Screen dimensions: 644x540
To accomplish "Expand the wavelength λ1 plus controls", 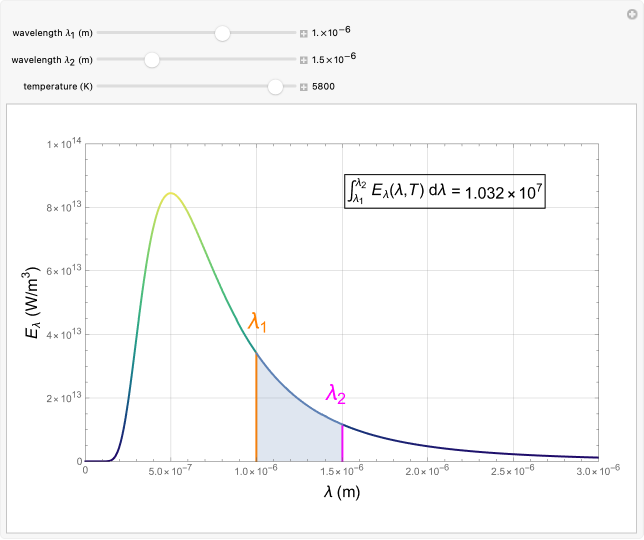I will tap(304, 33).
